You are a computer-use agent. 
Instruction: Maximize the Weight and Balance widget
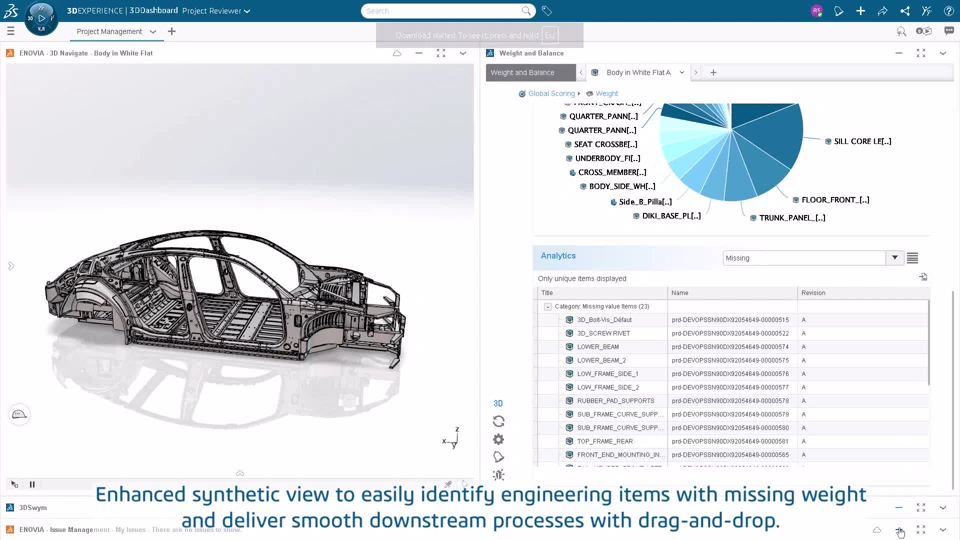click(921, 53)
